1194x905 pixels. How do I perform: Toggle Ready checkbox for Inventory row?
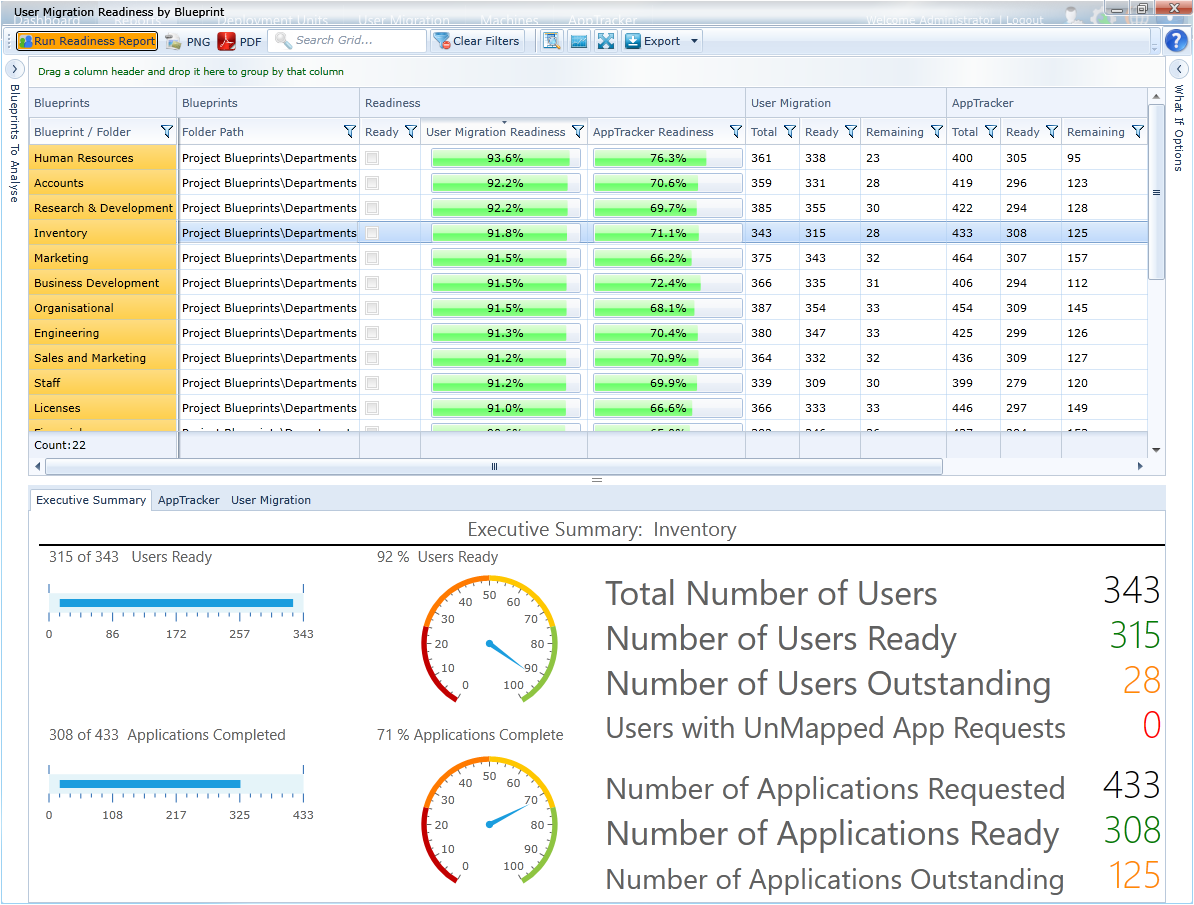point(372,233)
